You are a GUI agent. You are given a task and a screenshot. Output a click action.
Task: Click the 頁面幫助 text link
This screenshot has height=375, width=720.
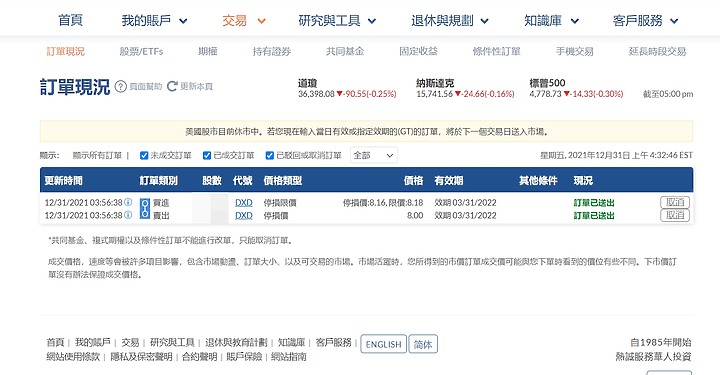click(x=146, y=86)
